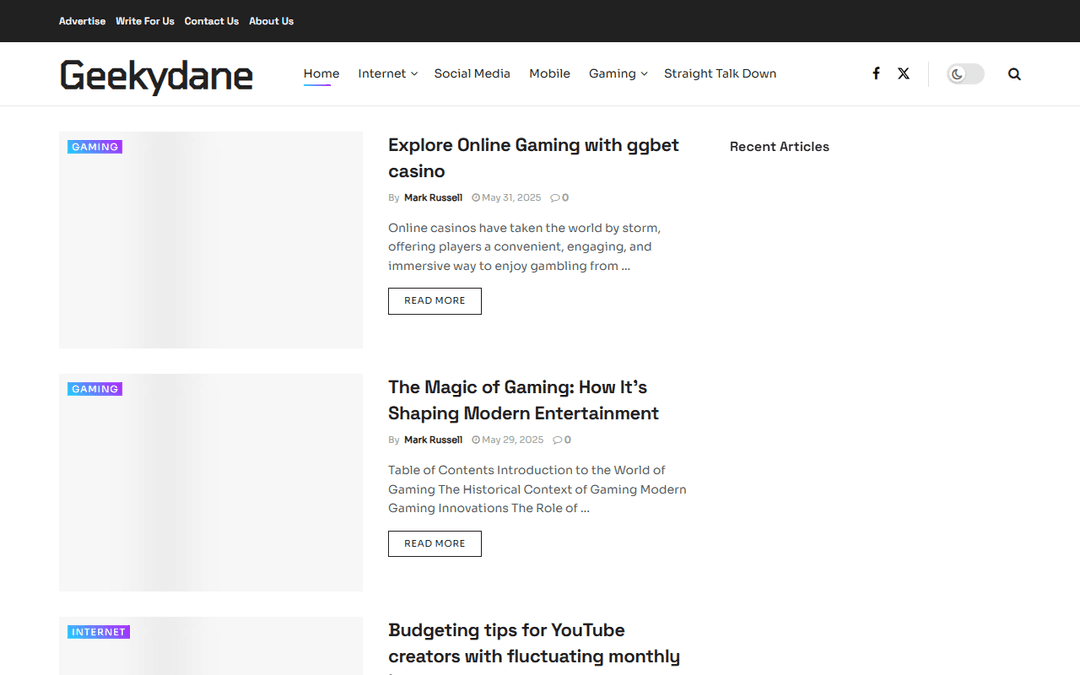Click the Write For Us link
This screenshot has height=675, width=1080.
(x=145, y=21)
